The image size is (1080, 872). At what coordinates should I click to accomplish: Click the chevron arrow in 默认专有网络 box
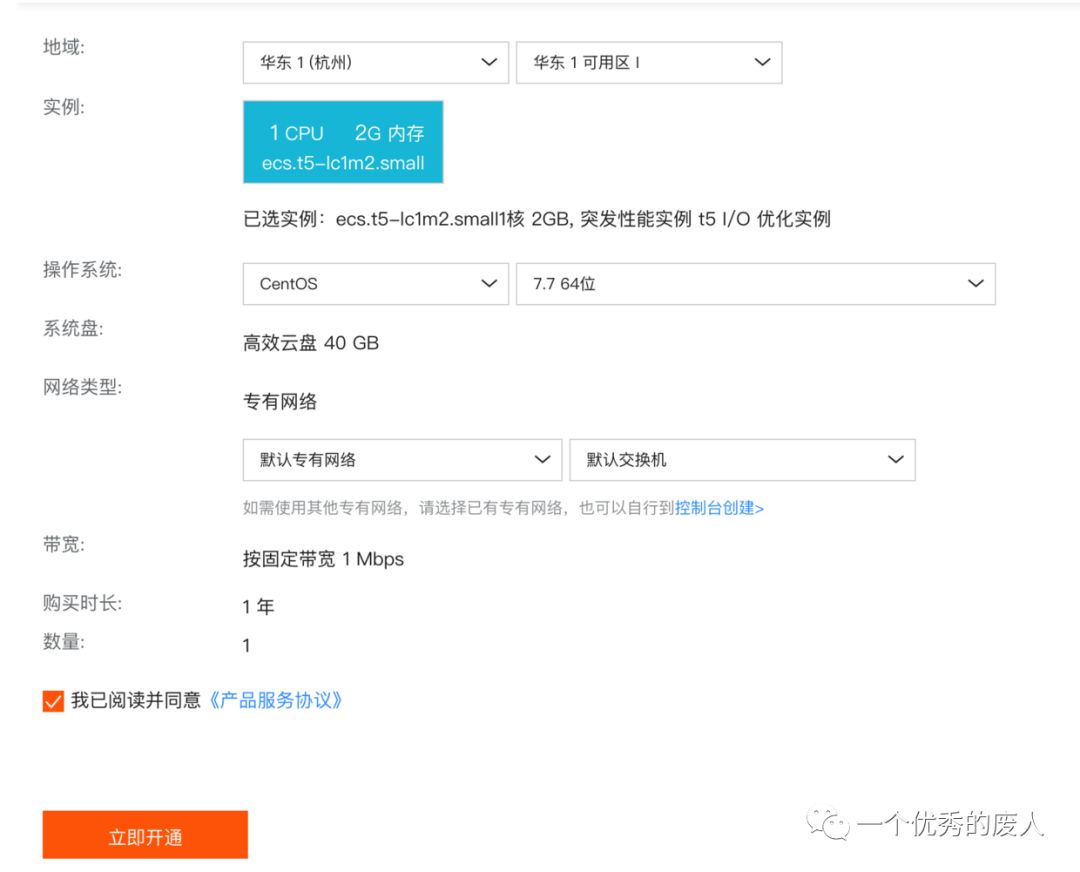(x=541, y=460)
